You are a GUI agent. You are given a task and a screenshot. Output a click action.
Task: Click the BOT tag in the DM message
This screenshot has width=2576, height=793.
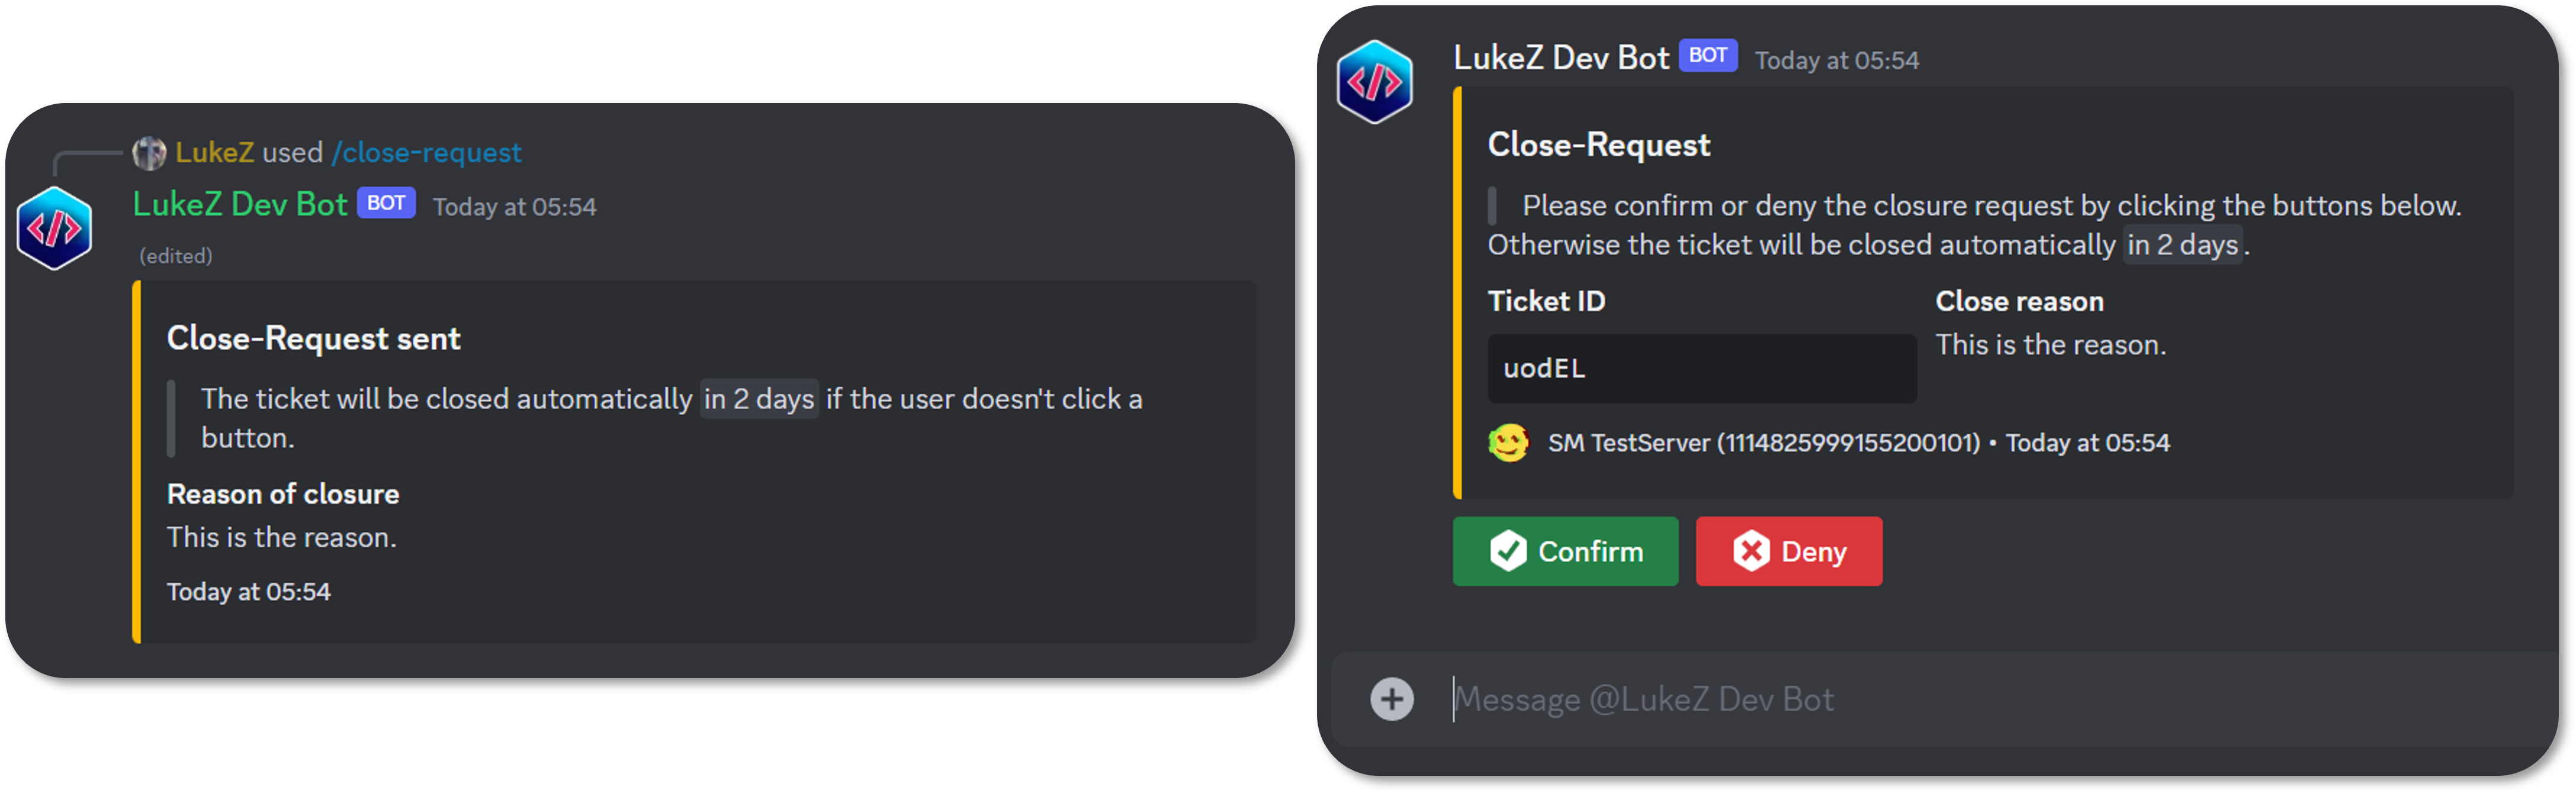(x=1708, y=56)
